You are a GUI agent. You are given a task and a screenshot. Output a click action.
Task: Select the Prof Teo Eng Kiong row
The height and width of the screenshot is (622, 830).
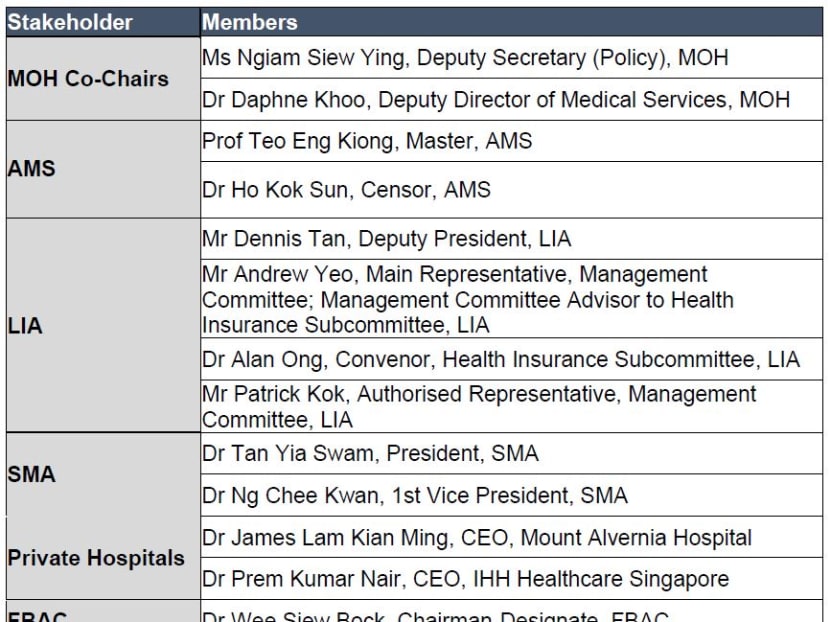(511, 141)
